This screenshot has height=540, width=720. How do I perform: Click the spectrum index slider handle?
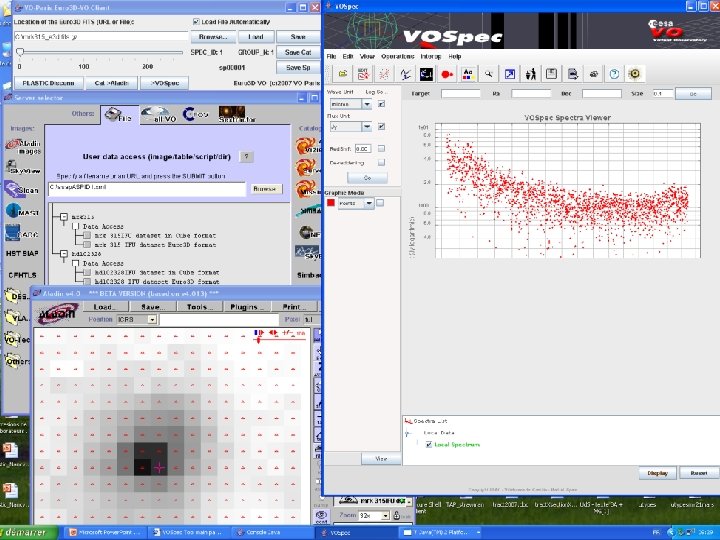pos(20,52)
